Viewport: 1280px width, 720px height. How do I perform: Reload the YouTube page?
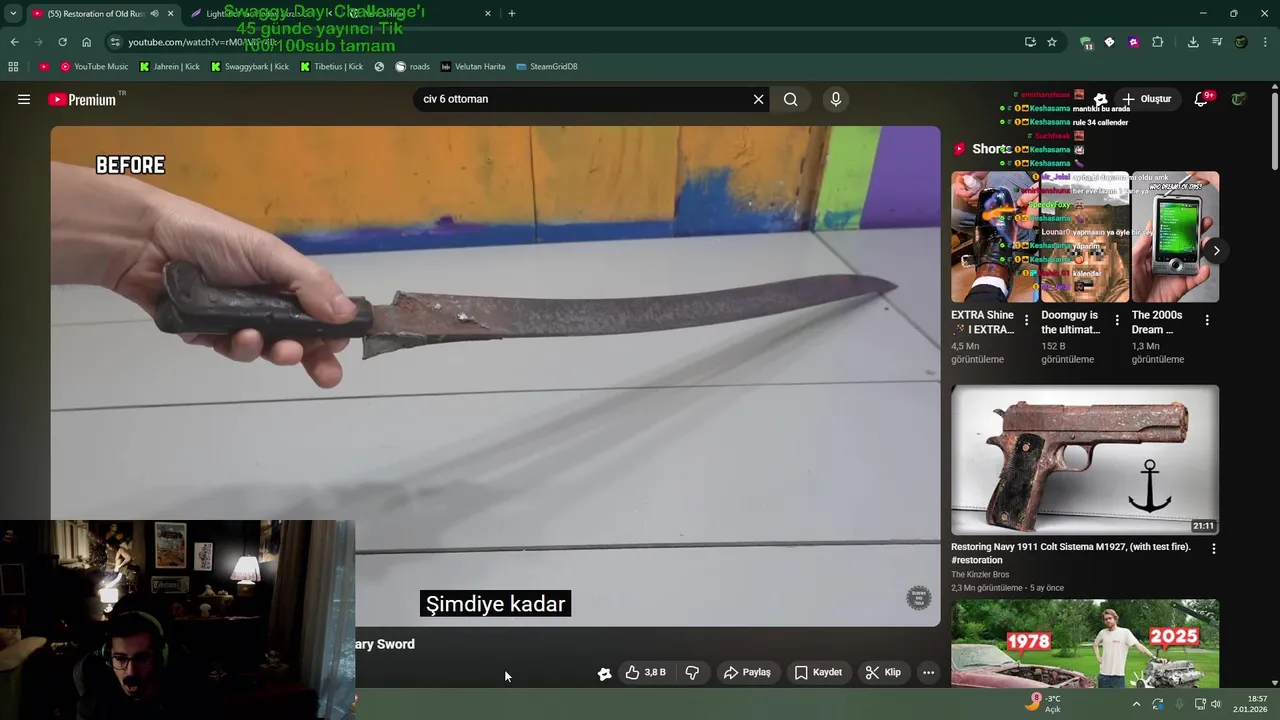point(62,42)
